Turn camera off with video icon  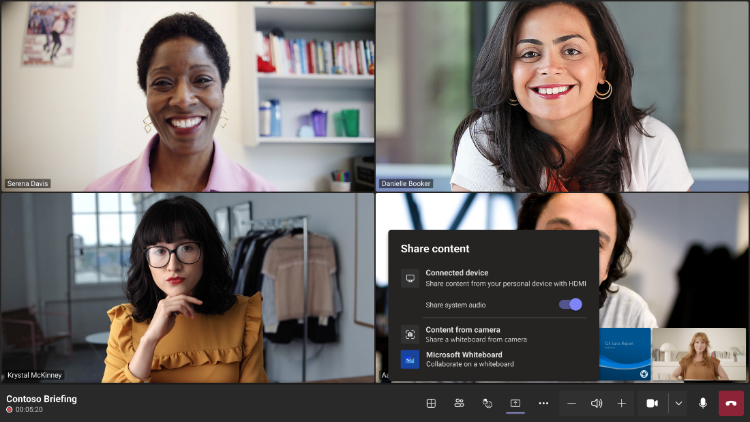coord(652,403)
